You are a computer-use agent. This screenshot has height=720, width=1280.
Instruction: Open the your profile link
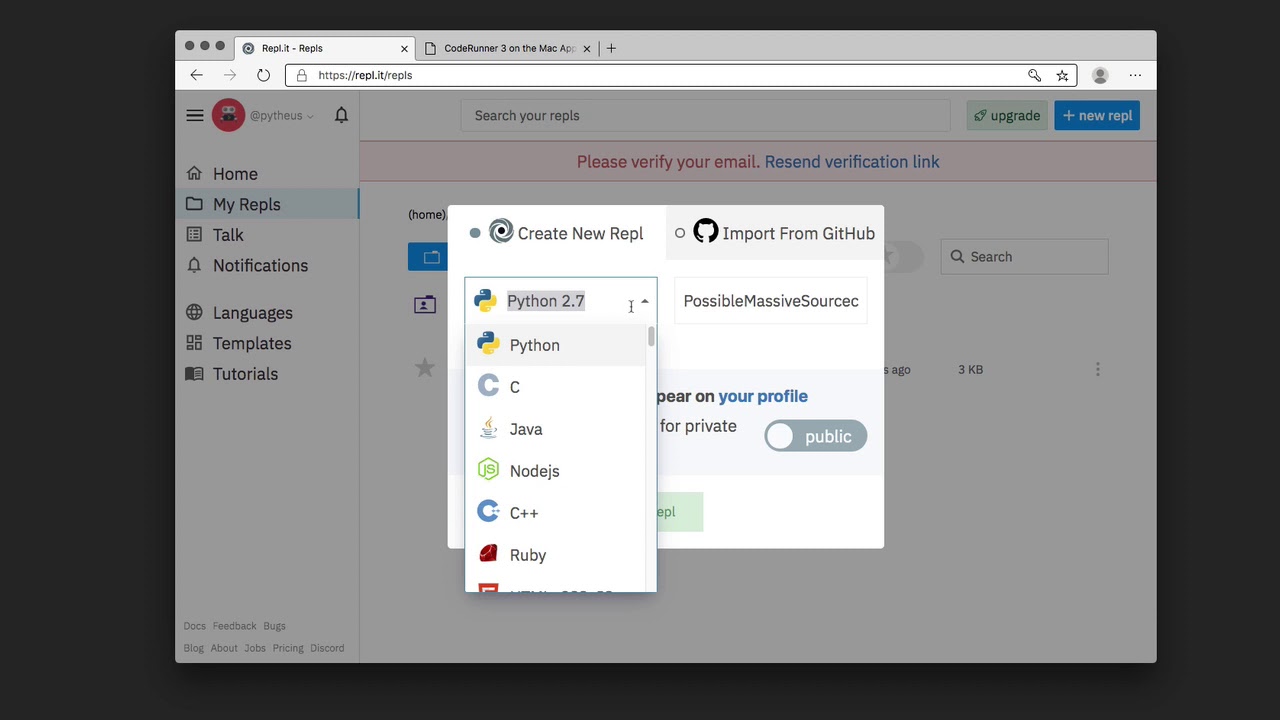tap(763, 396)
